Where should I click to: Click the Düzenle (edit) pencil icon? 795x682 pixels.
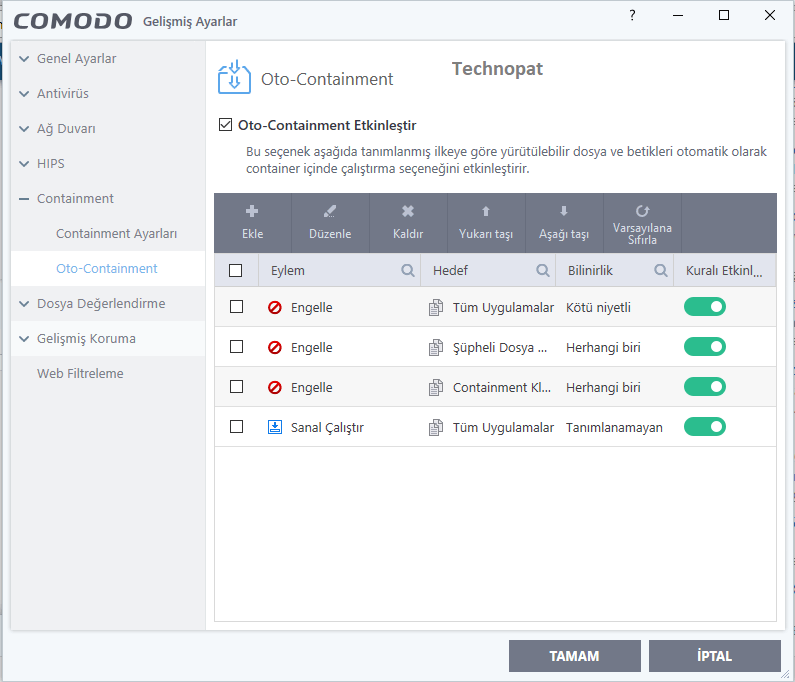click(x=330, y=212)
